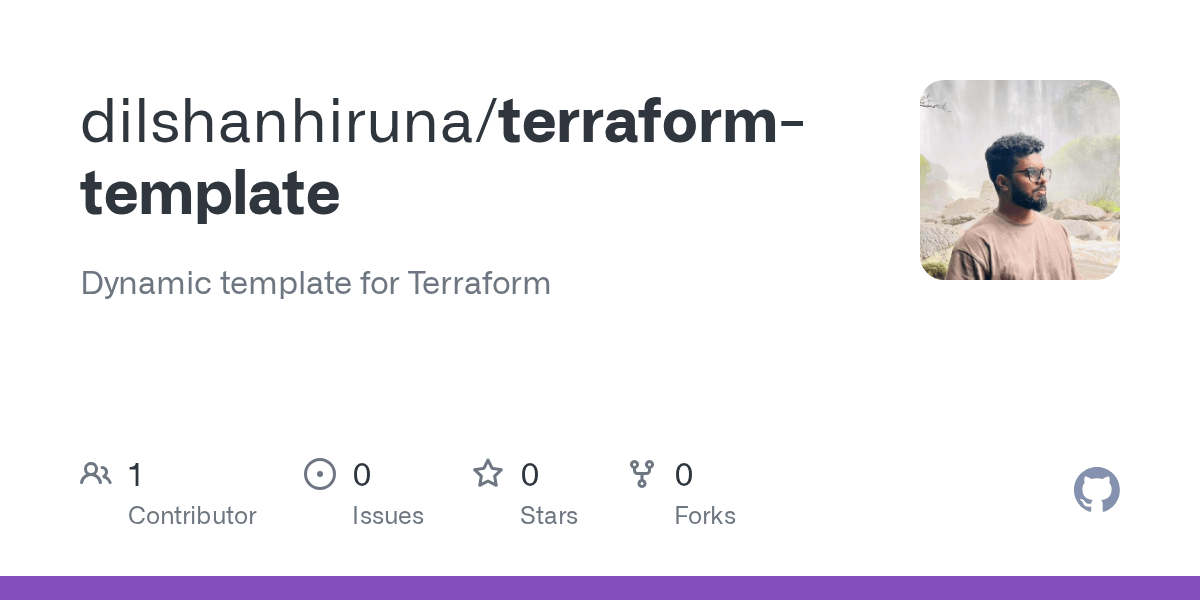Click the contributors people icon
This screenshot has width=1200, height=600.
(x=96, y=474)
